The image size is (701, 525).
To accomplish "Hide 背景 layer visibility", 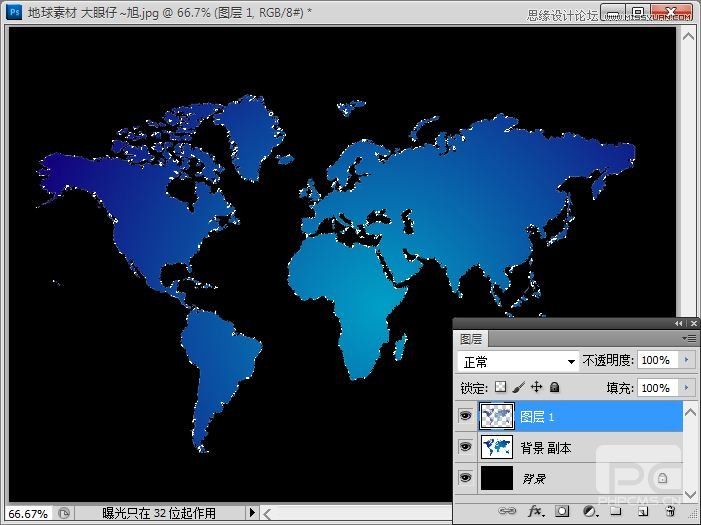I will 465,478.
